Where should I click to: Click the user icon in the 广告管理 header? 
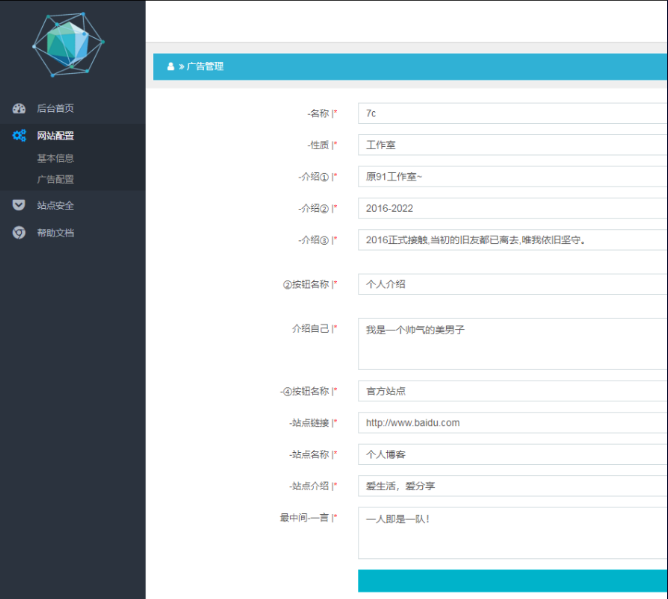click(x=170, y=67)
